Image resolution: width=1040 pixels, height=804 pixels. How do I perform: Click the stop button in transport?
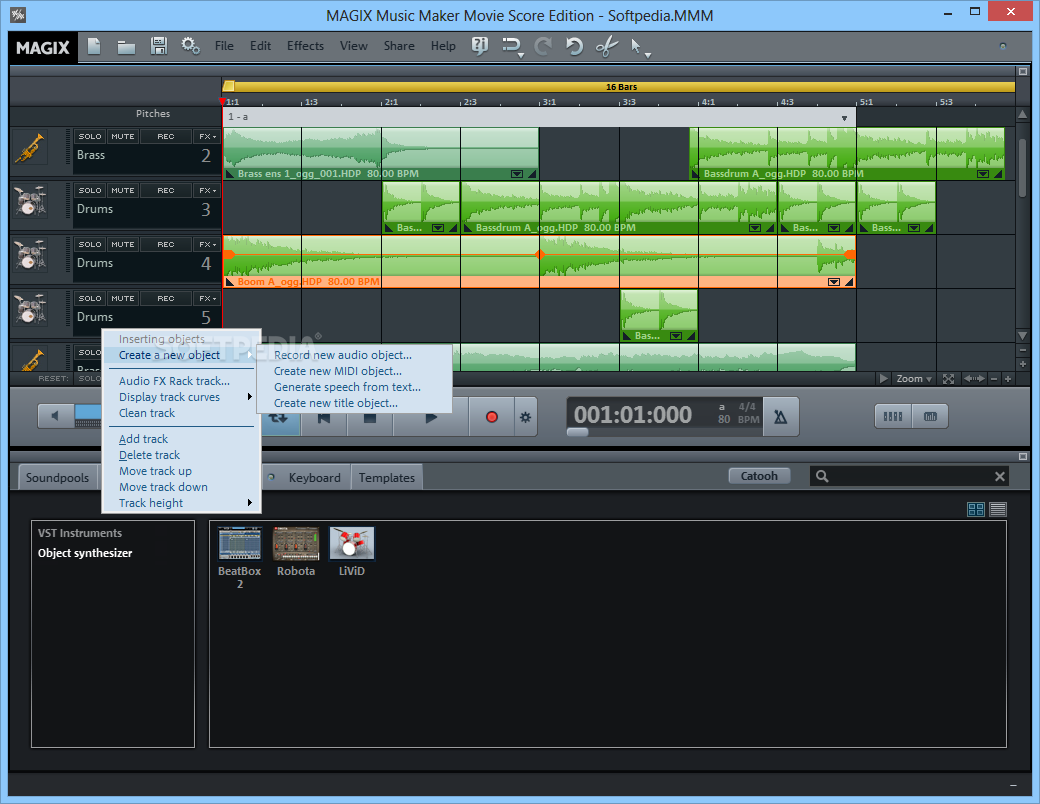click(370, 418)
